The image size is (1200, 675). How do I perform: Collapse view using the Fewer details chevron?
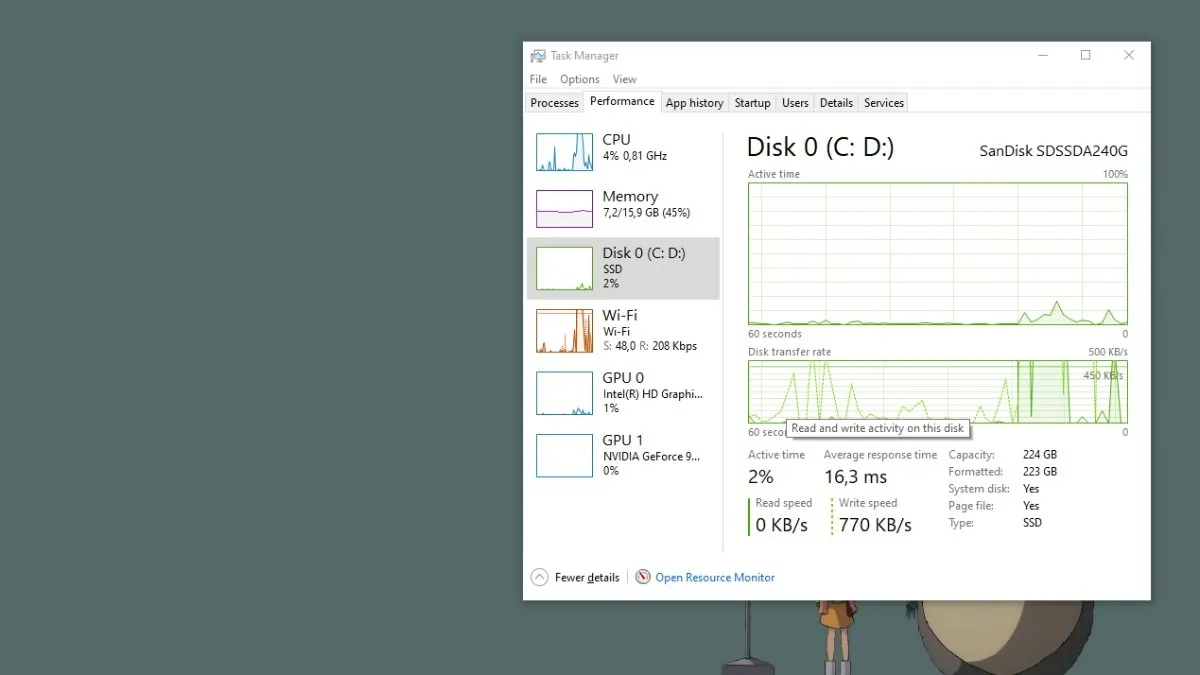tap(538, 577)
